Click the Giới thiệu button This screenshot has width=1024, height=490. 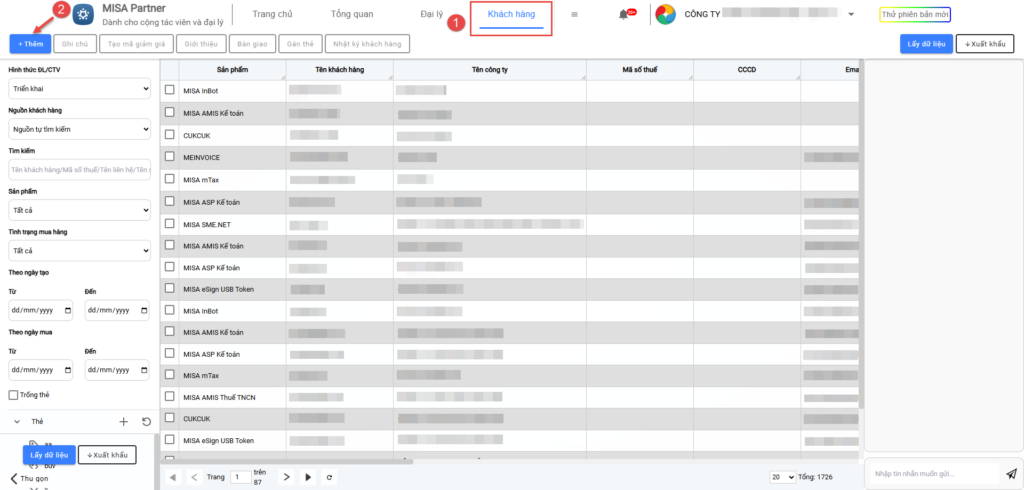point(201,44)
